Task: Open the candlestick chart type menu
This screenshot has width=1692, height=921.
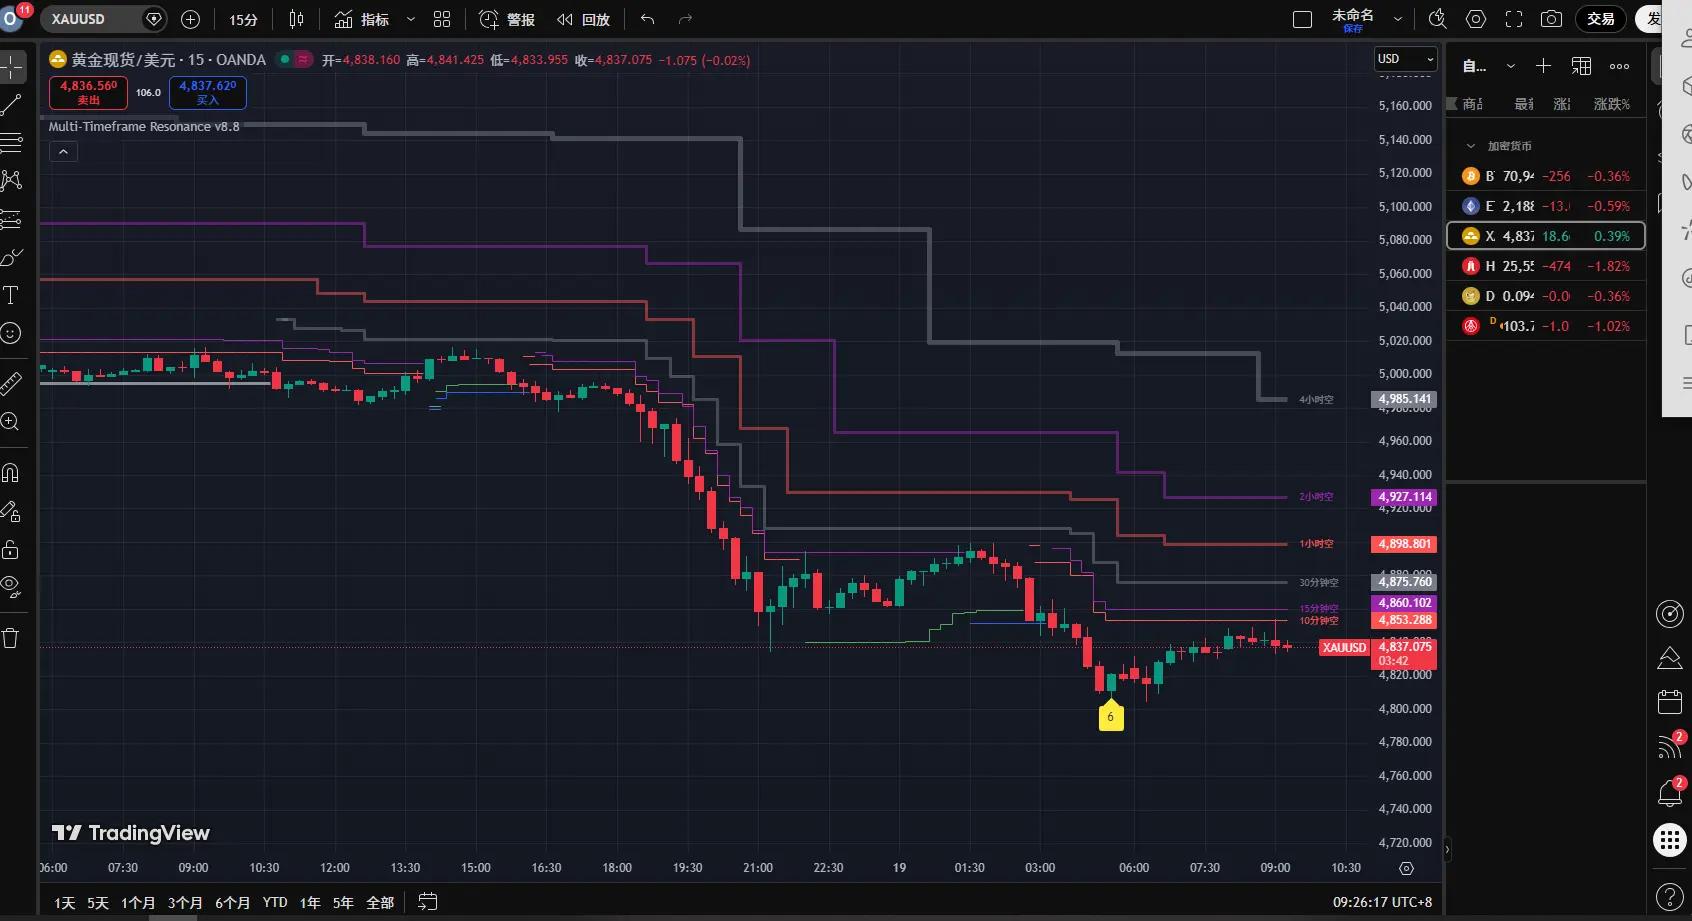Action: pos(296,19)
